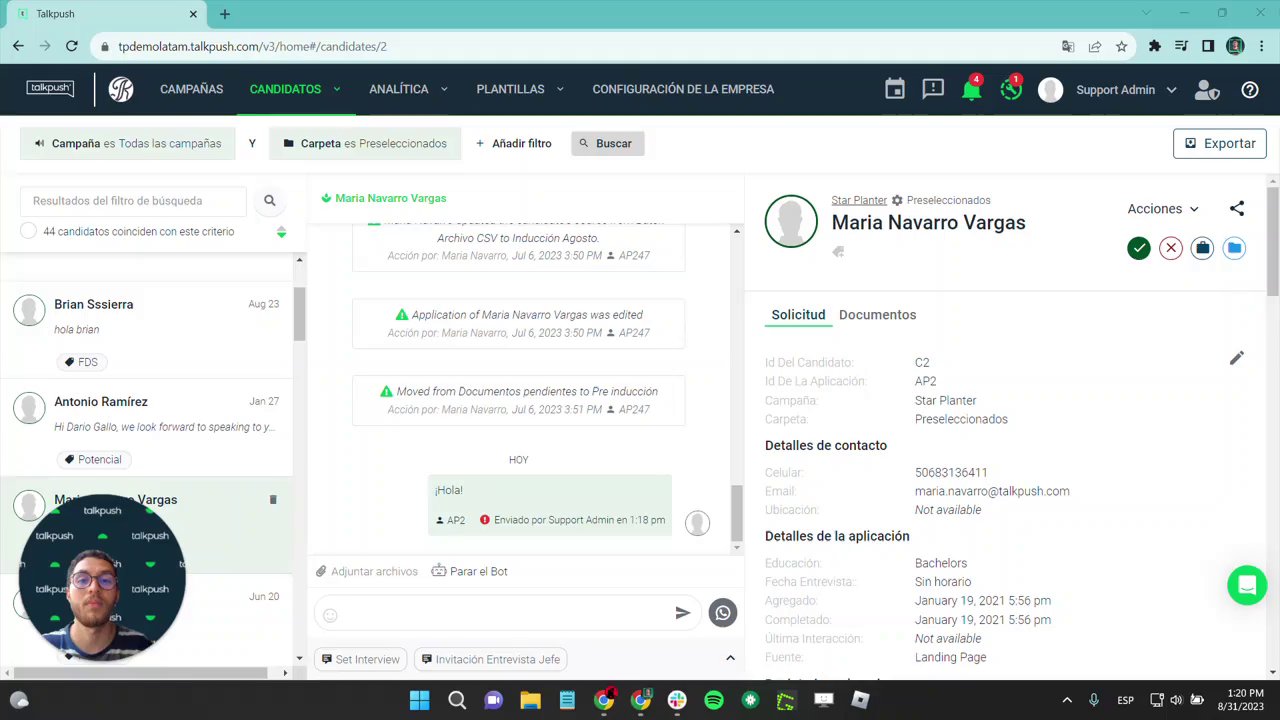
Task: Switch to the Solicitud tab
Action: point(798,315)
